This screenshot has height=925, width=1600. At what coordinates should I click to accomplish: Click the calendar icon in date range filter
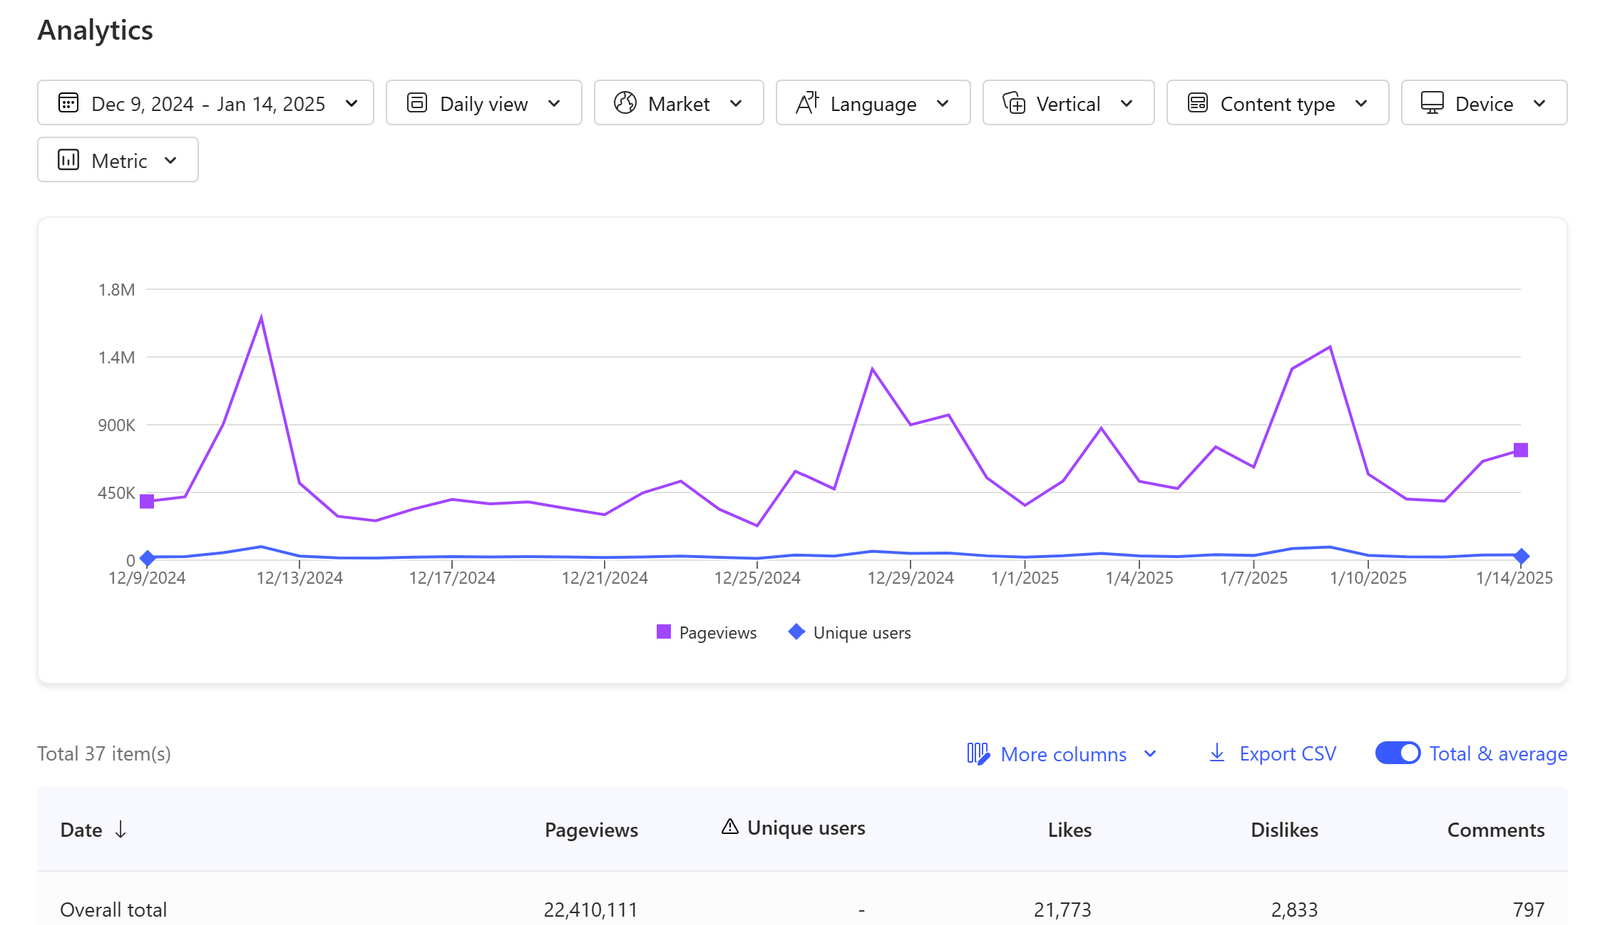(68, 103)
